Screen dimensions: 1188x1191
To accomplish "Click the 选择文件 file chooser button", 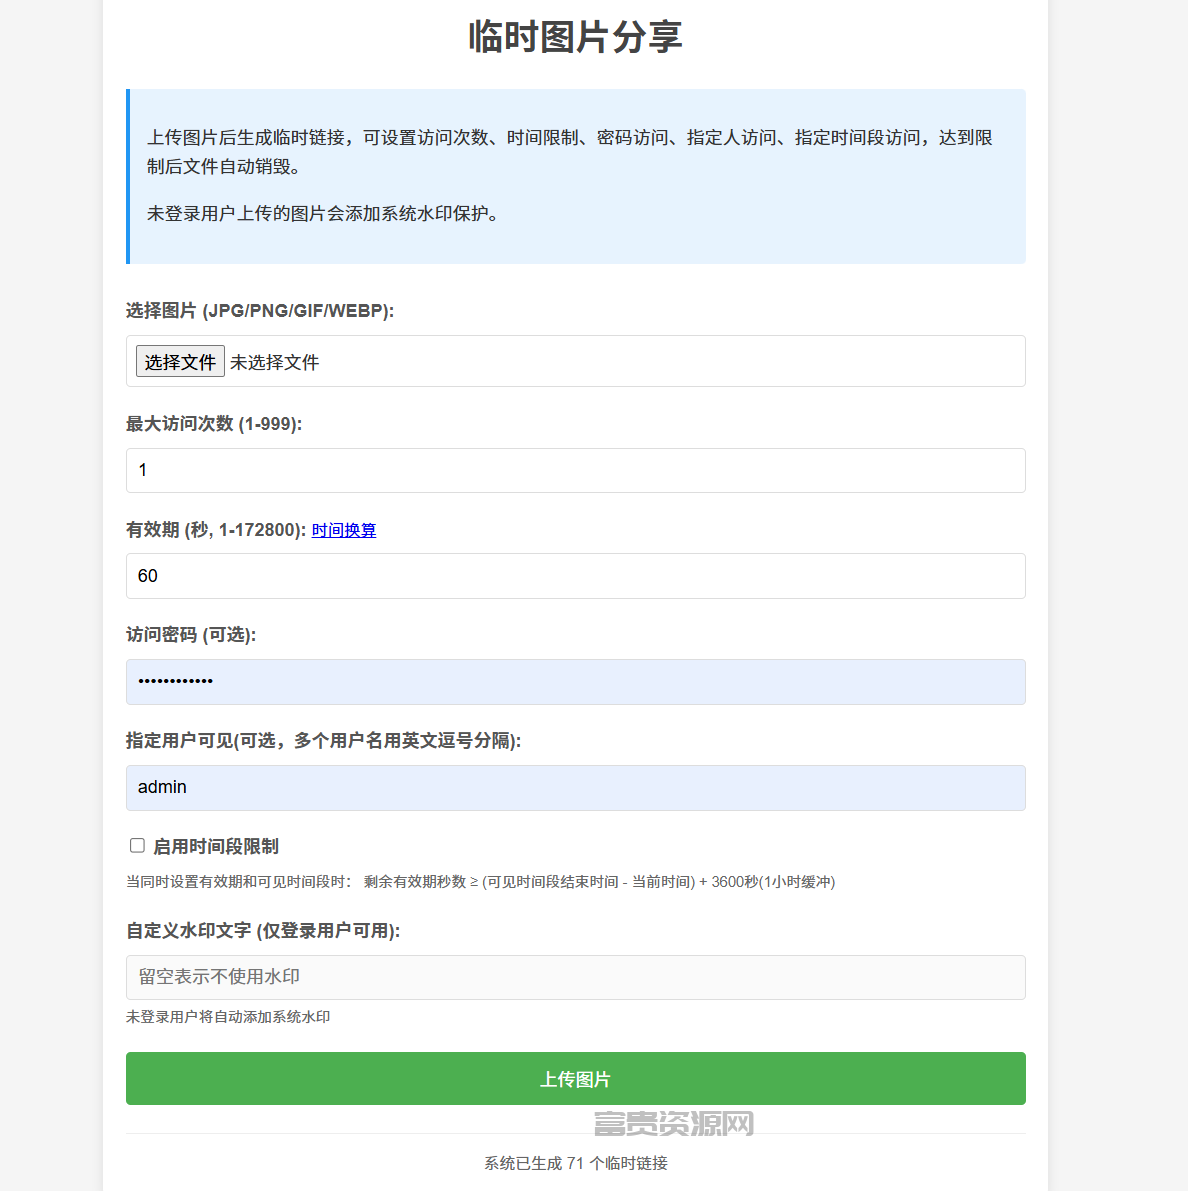I will coord(180,362).
